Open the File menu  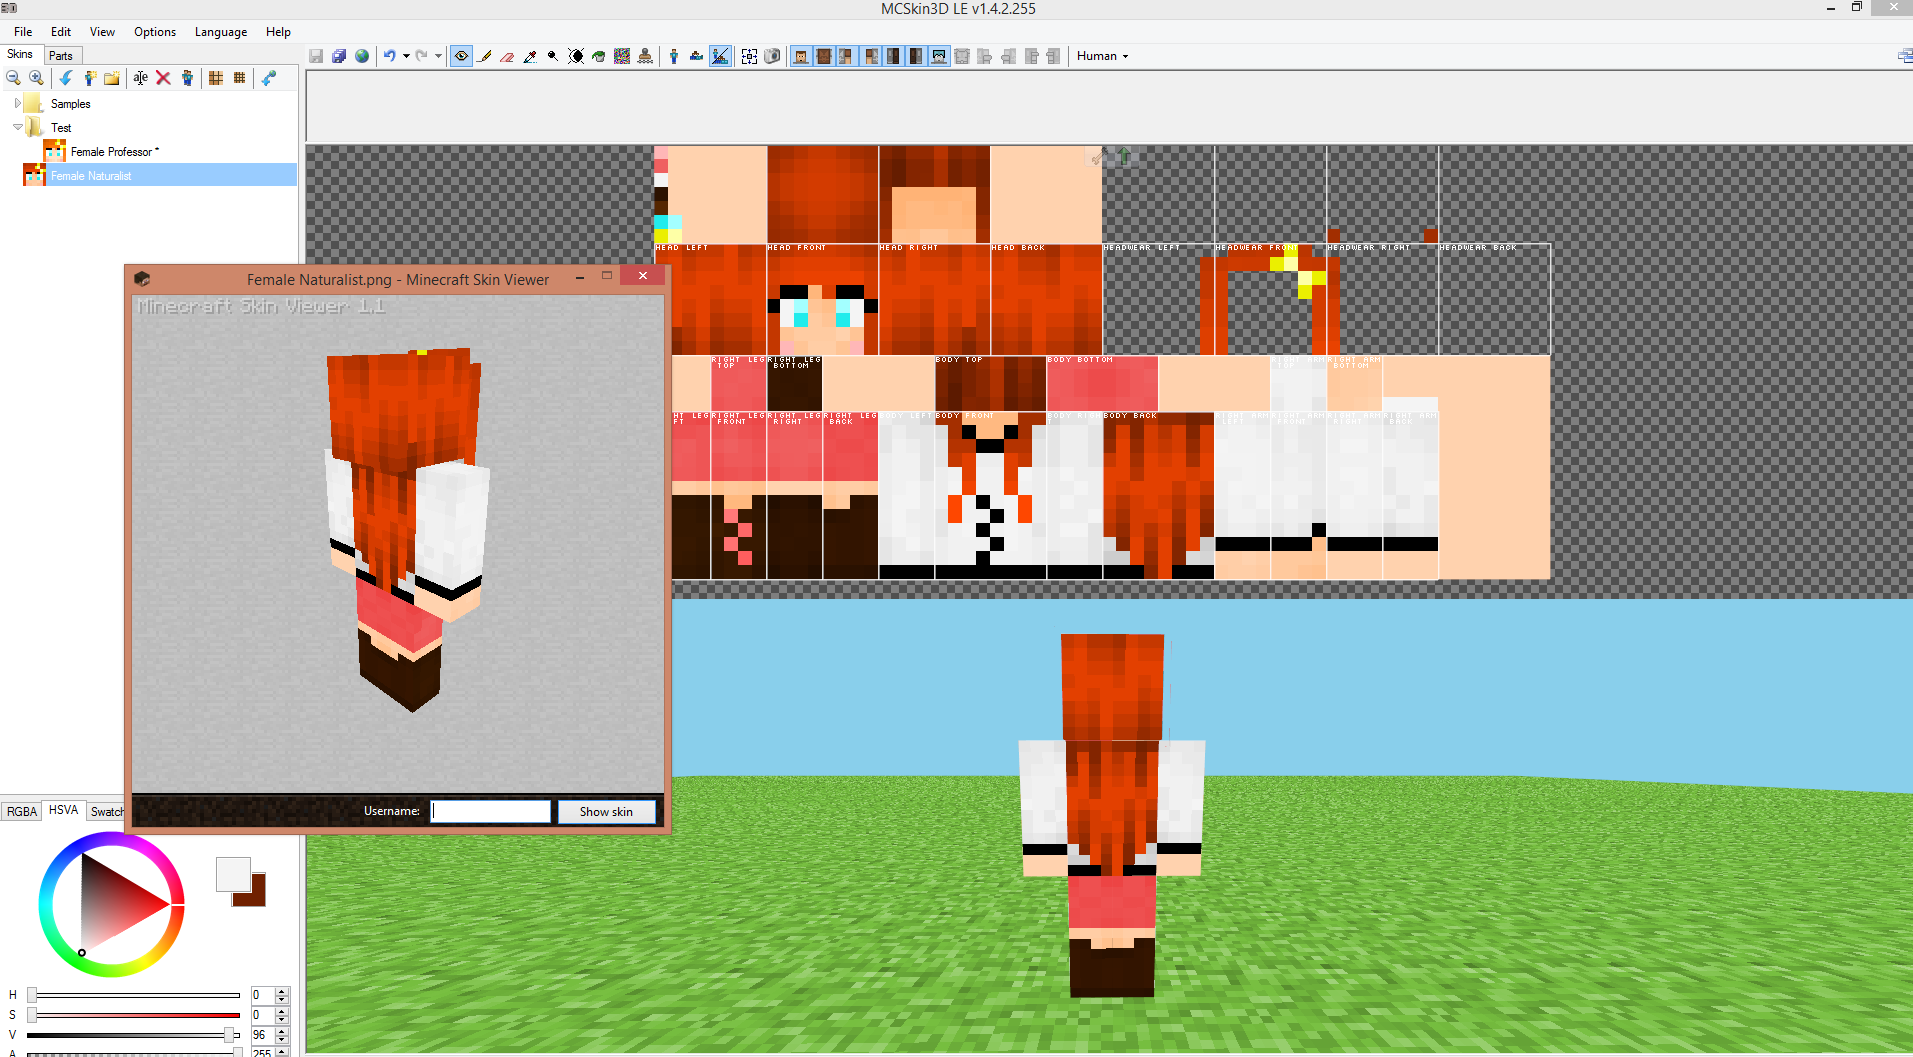tap(23, 32)
